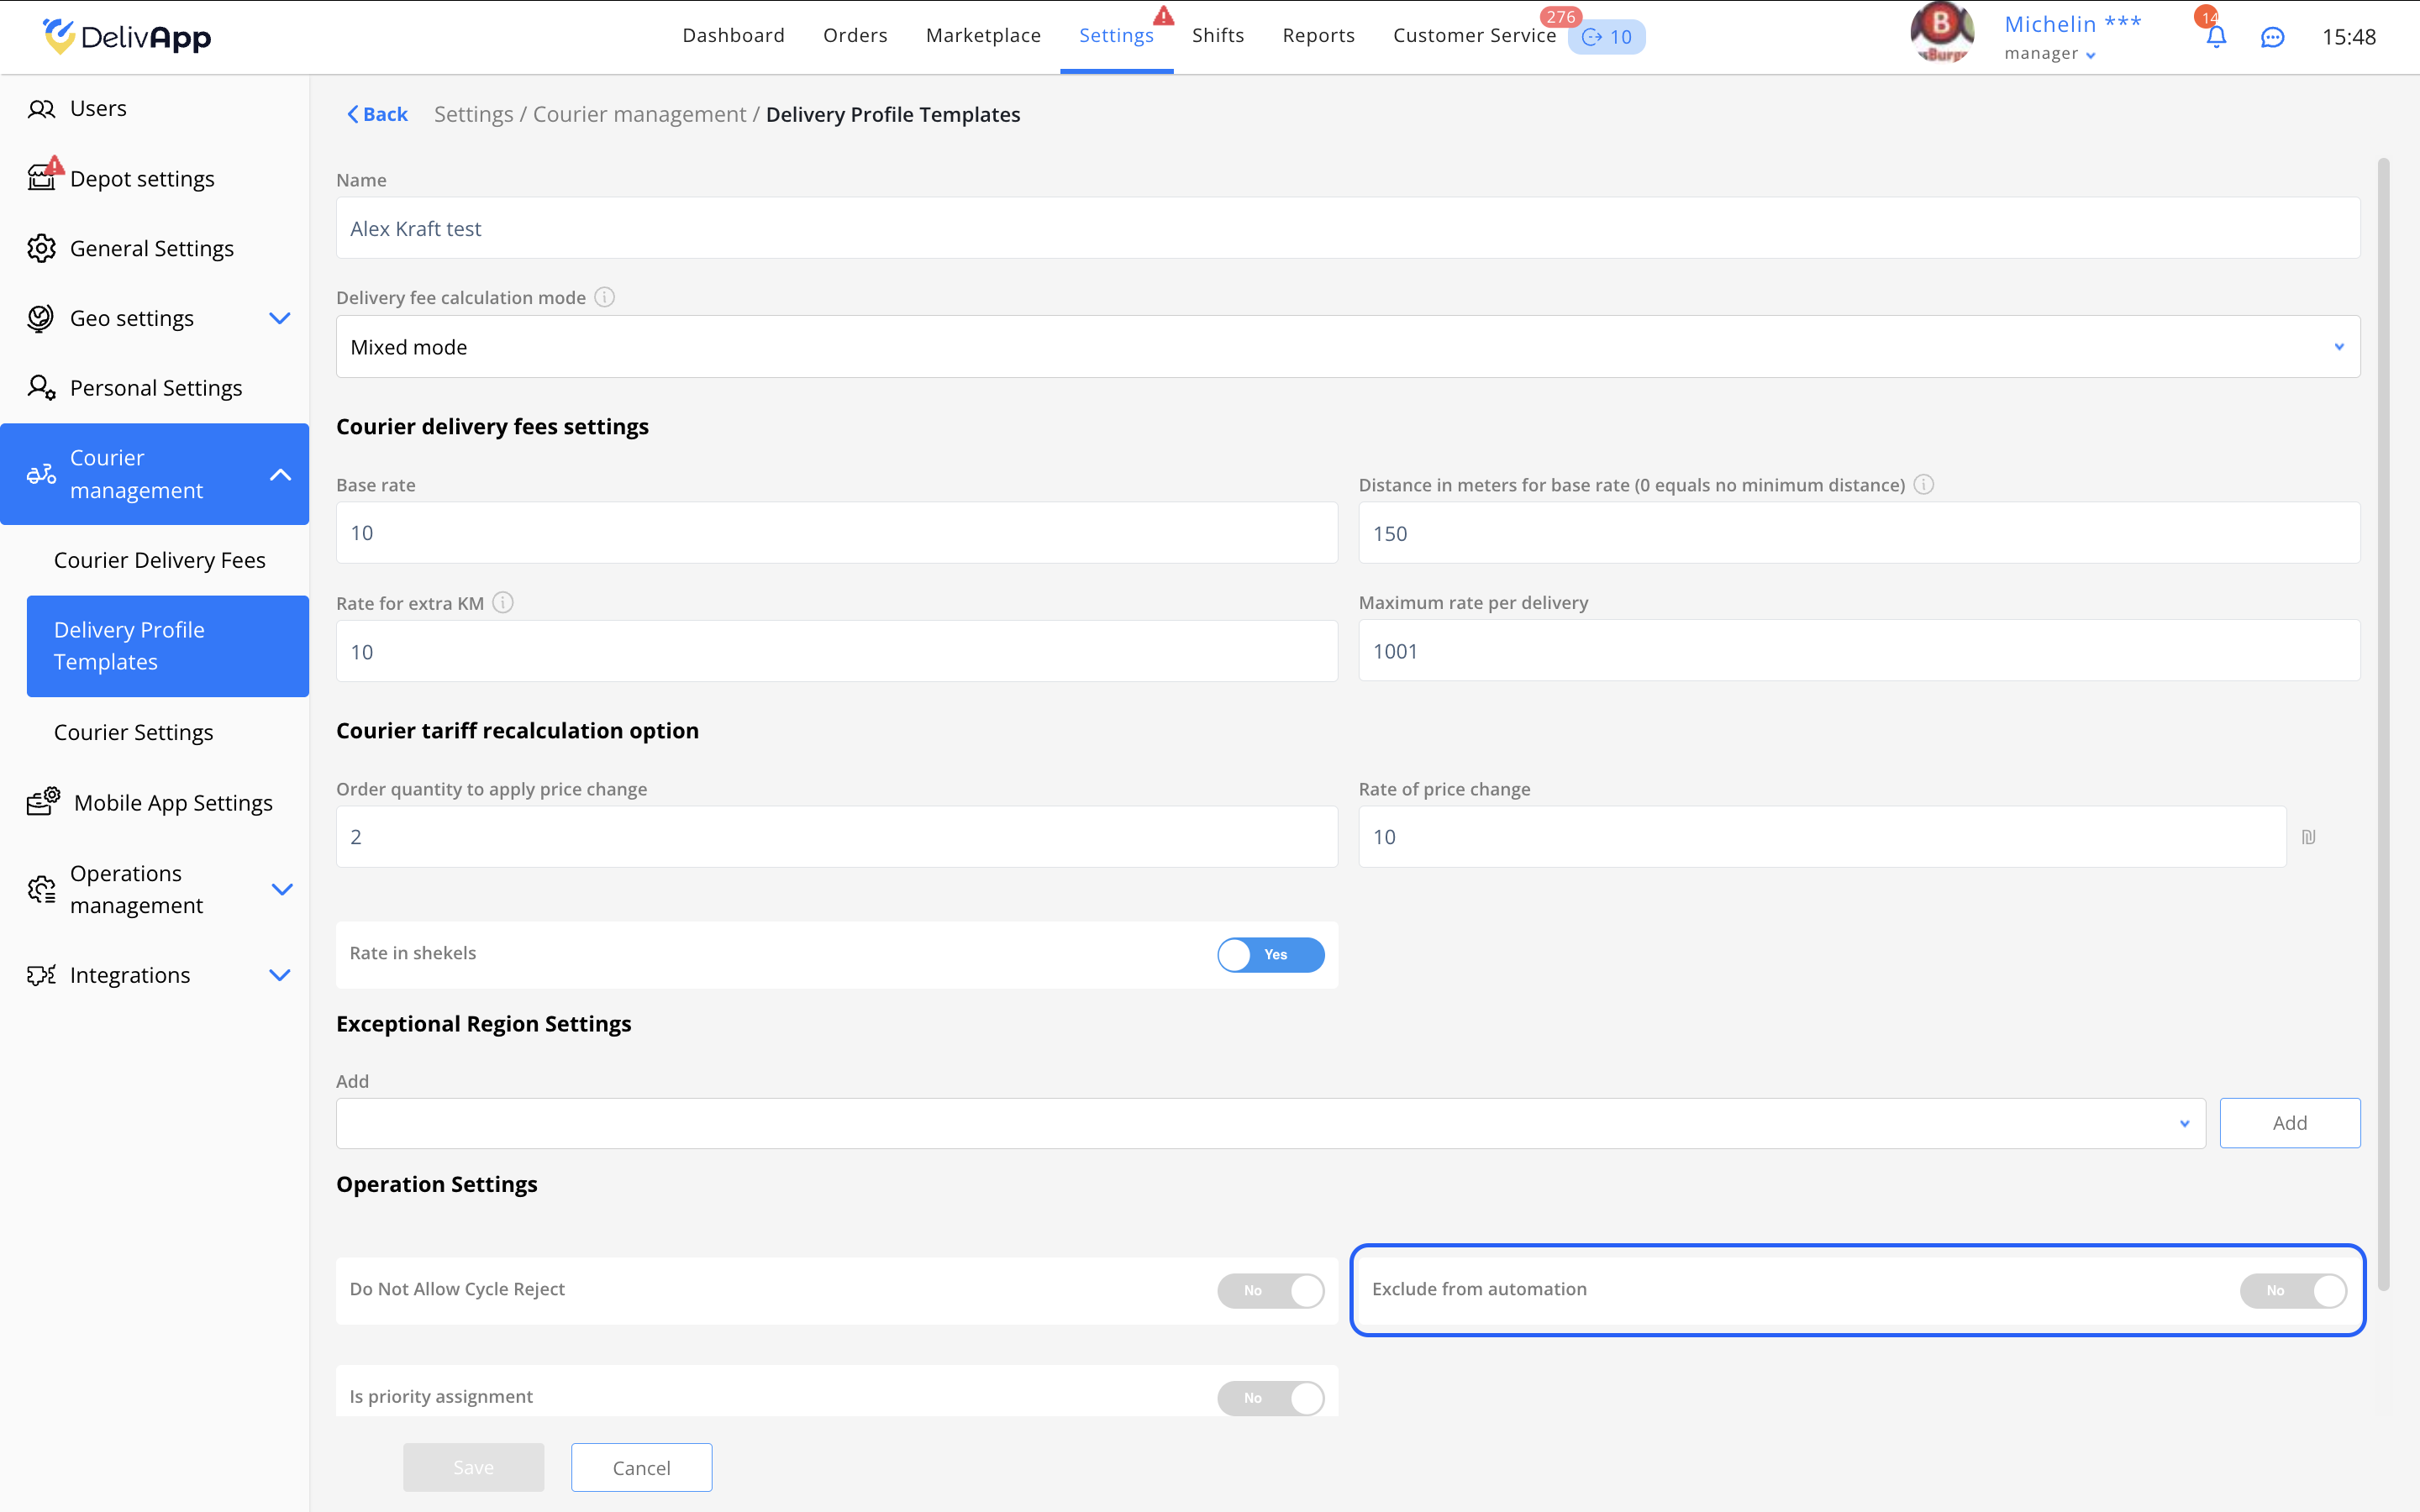Expand the Geo settings chevron
Screen dimensions: 2420x1512
coord(280,318)
